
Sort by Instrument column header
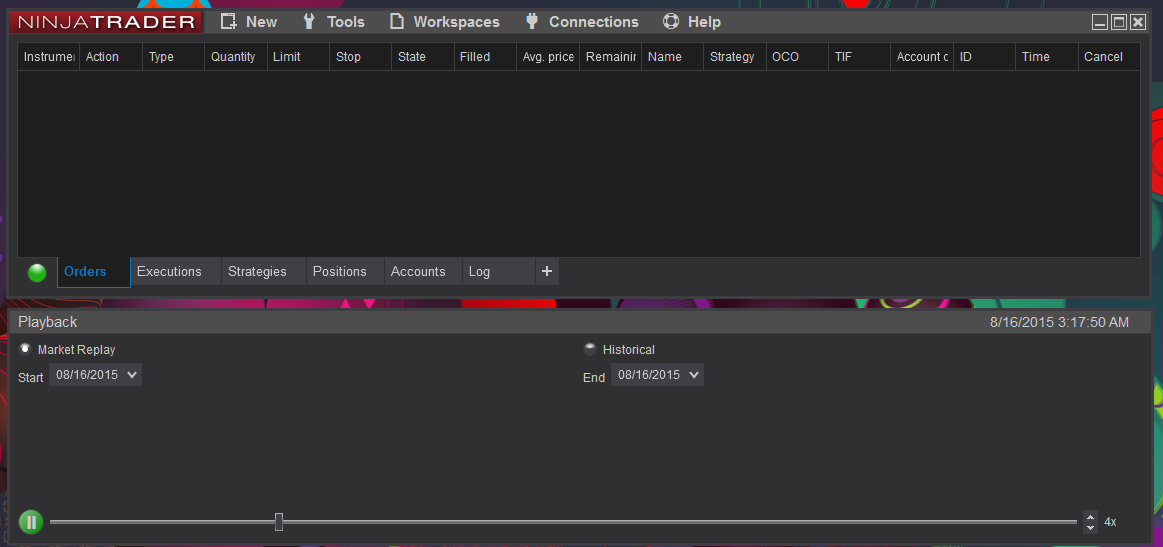pos(49,56)
